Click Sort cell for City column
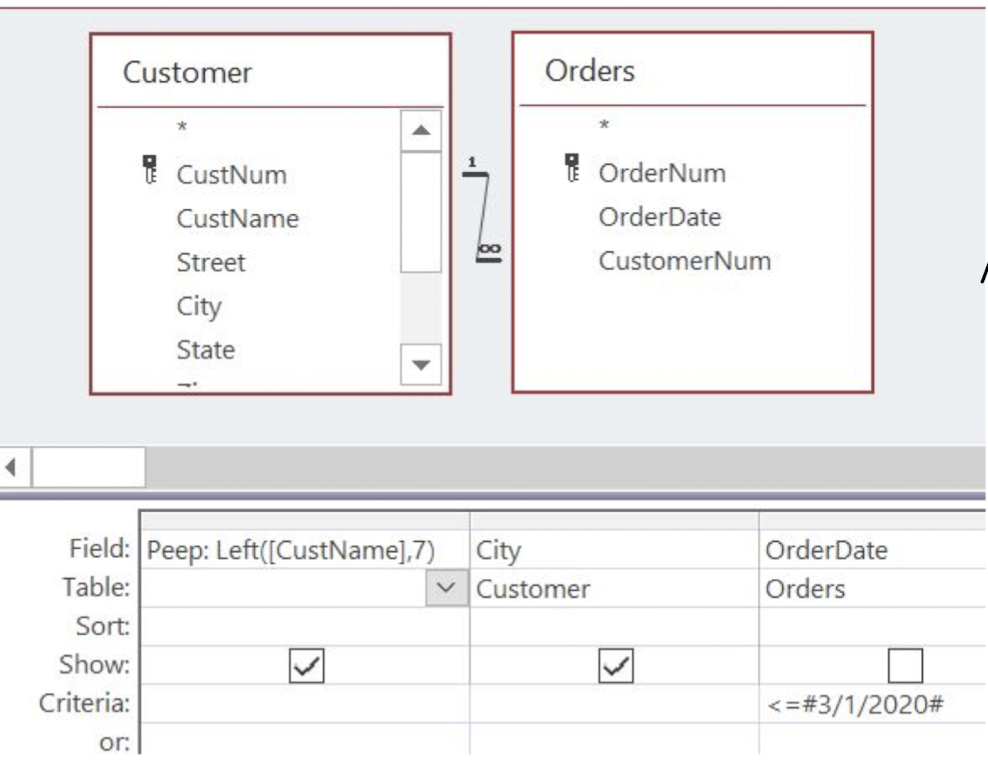Image resolution: width=988 pixels, height=762 pixels. tap(614, 626)
